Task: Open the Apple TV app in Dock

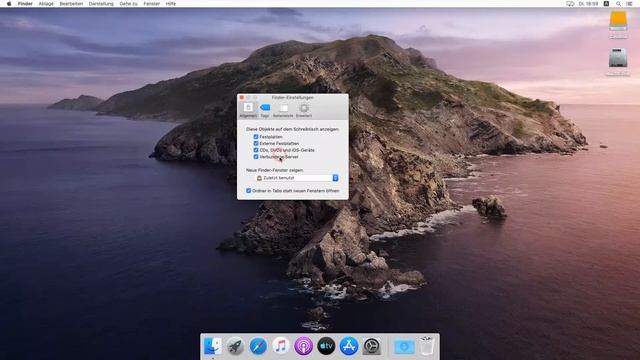Action: click(x=326, y=347)
